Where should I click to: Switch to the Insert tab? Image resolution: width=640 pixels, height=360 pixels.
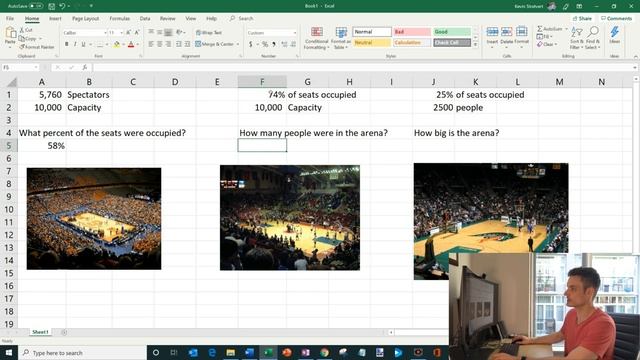pyautogui.click(x=55, y=18)
